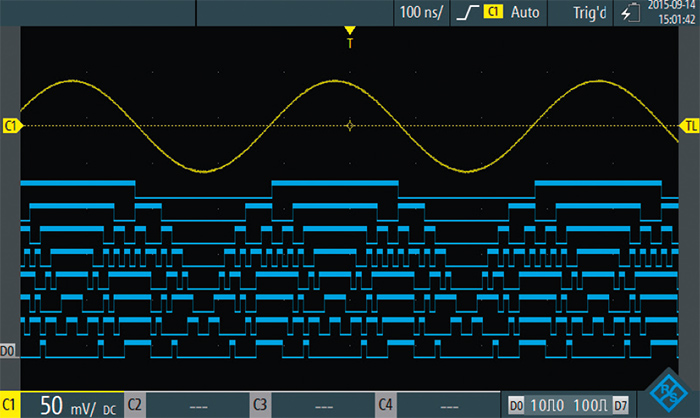Image resolution: width=700 pixels, height=418 pixels.
Task: Click the trigger source C1 yellow badge
Action: coord(492,12)
